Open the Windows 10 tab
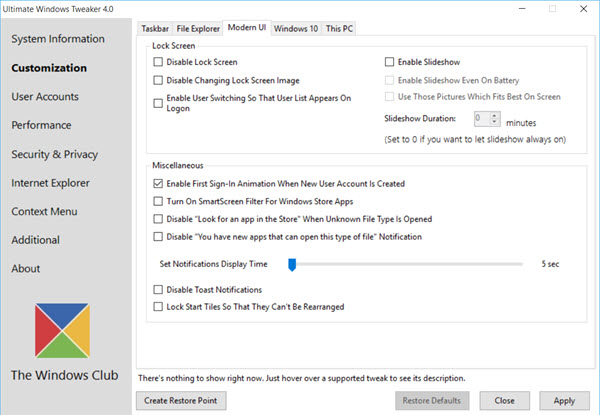The width and height of the screenshot is (600, 415). tap(296, 29)
